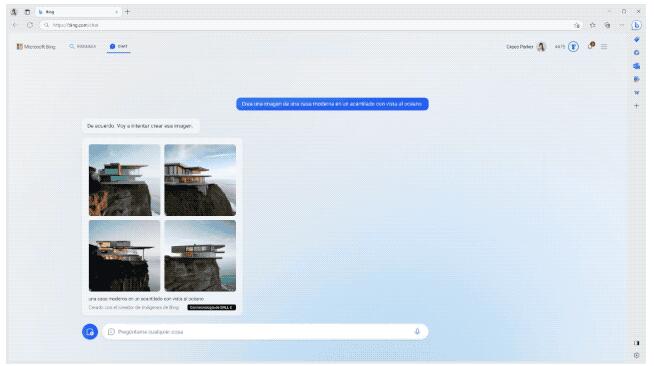The image size is (654, 366).
Task: Click the plus icon in browser sidebar
Action: pyautogui.click(x=636, y=106)
